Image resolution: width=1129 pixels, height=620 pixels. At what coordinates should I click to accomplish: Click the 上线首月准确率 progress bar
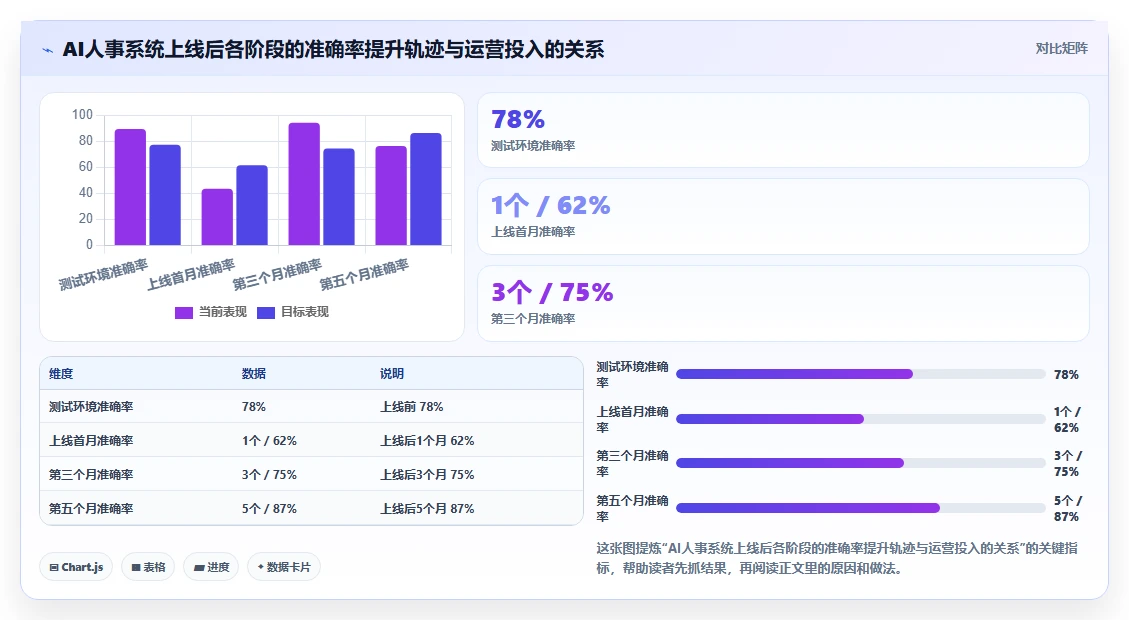point(860,419)
